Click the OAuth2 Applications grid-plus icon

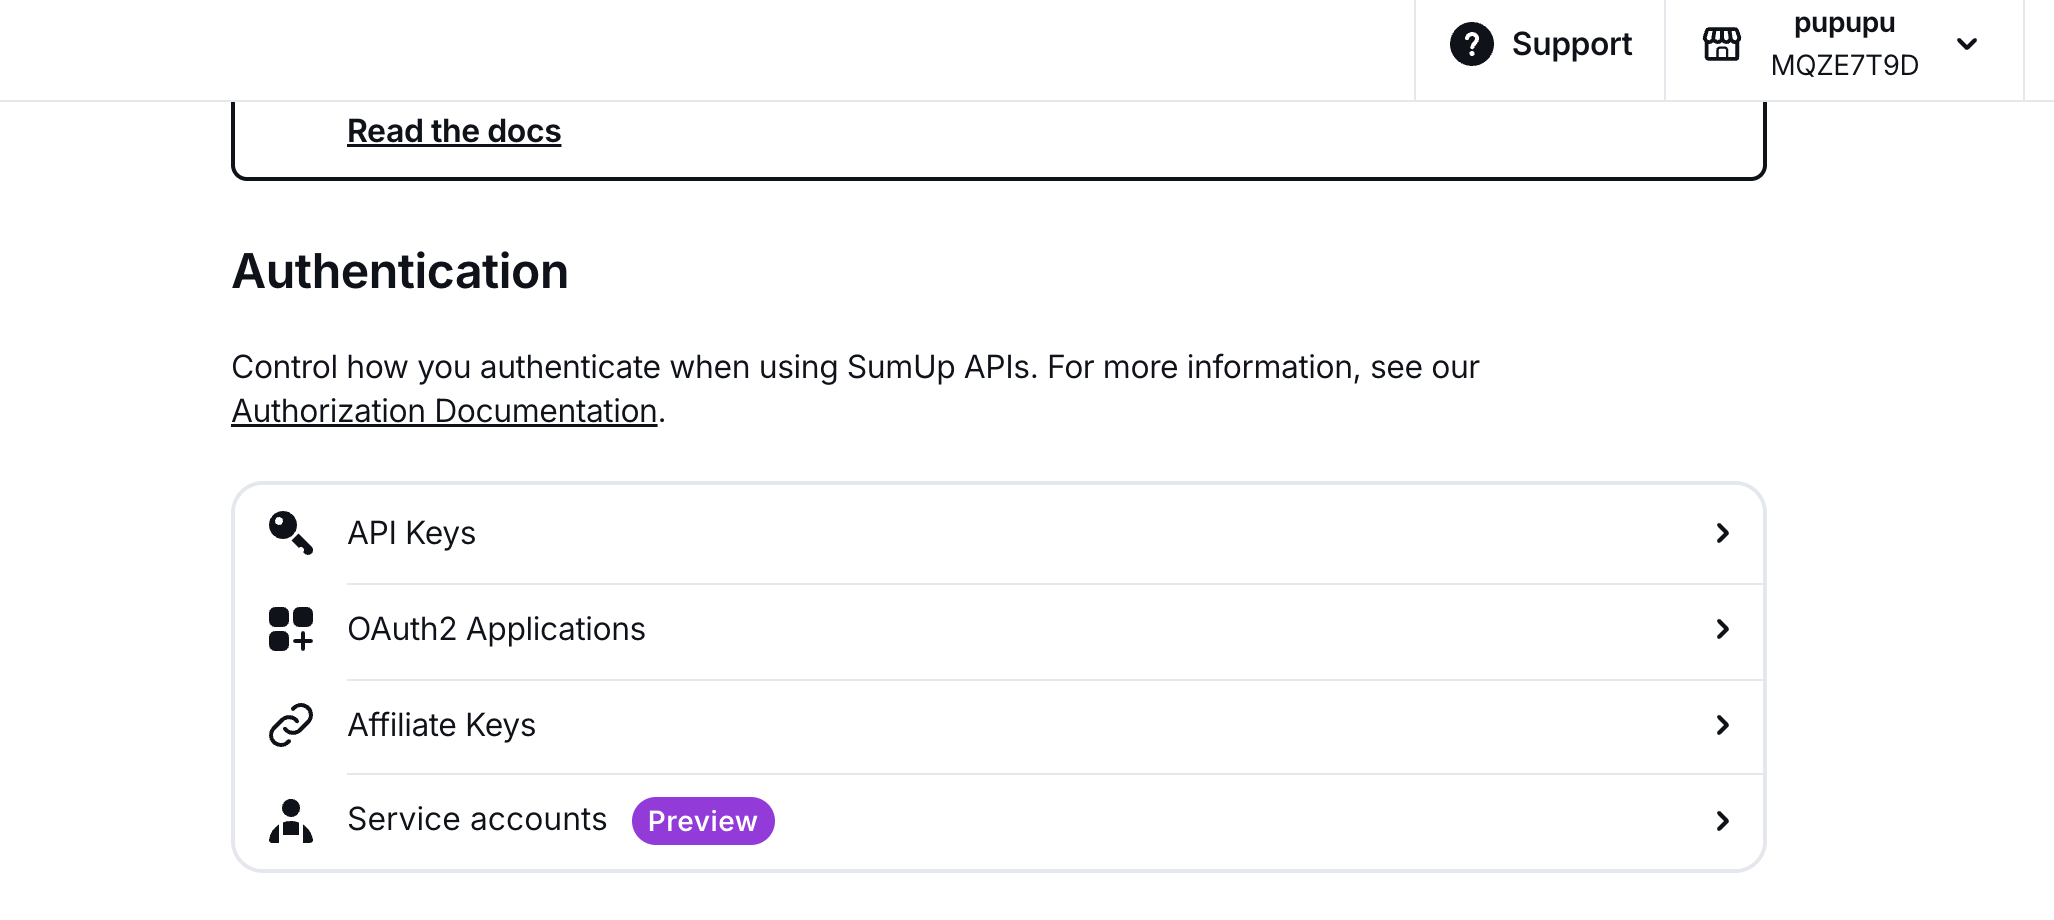pyautogui.click(x=290, y=629)
